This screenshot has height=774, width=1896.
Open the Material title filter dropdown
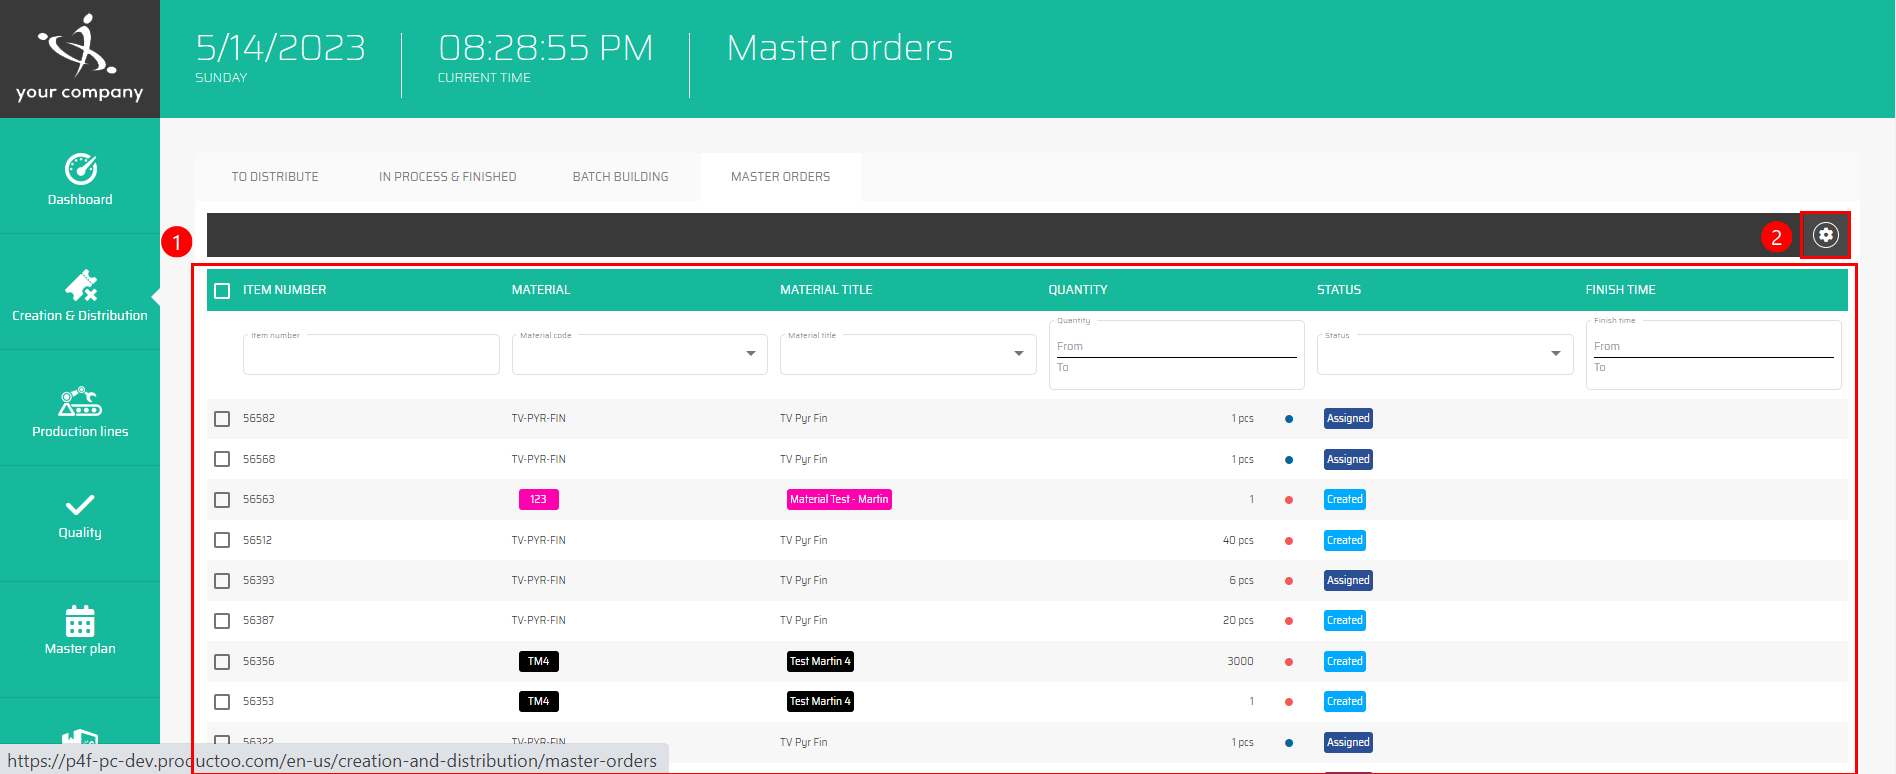1018,354
